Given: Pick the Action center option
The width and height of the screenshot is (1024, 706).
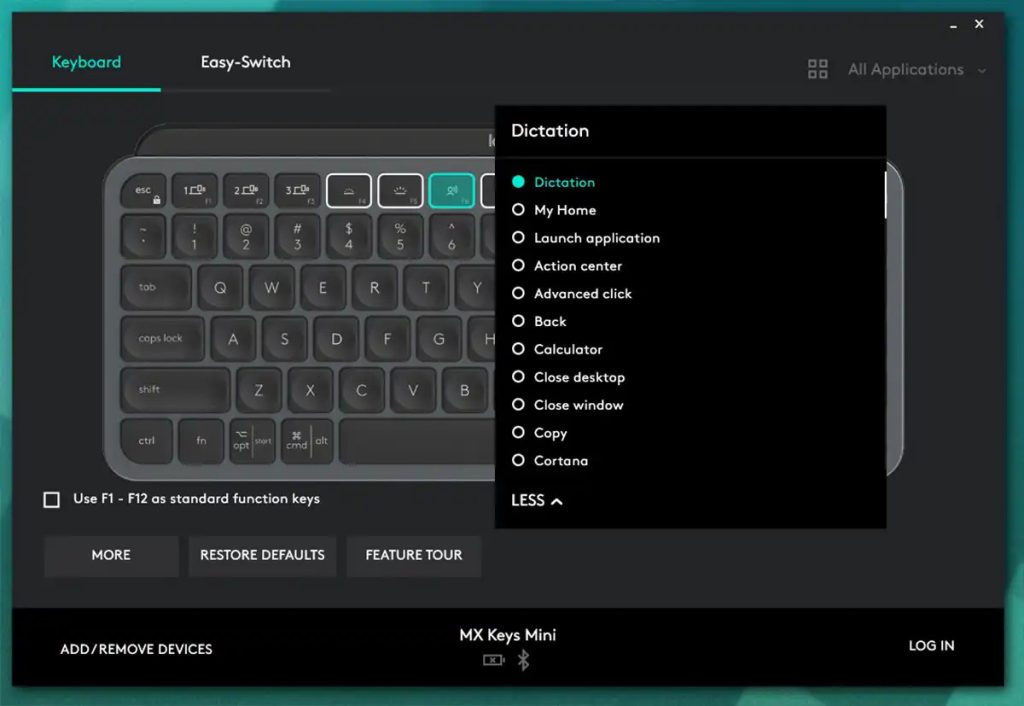Looking at the screenshot, I should (x=567, y=266).
